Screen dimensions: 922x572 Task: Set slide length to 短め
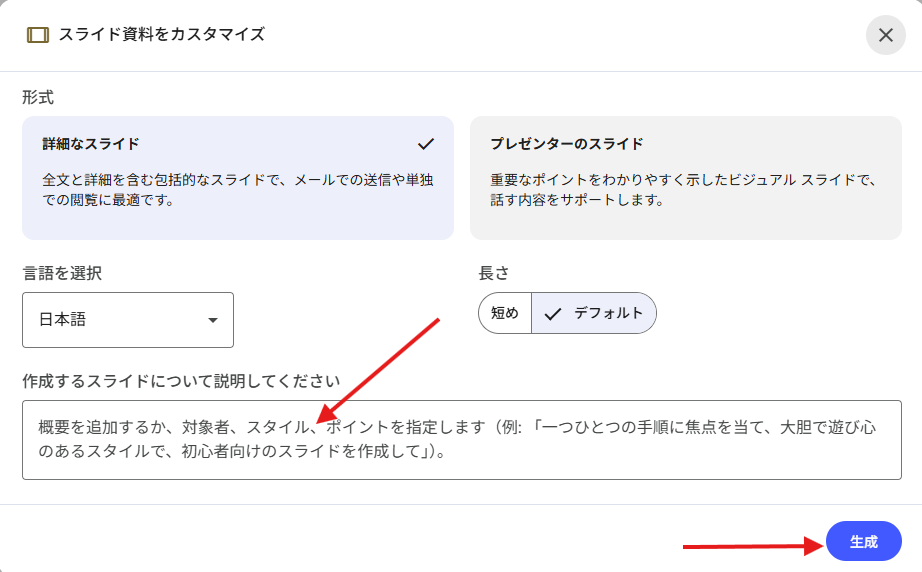tap(504, 313)
